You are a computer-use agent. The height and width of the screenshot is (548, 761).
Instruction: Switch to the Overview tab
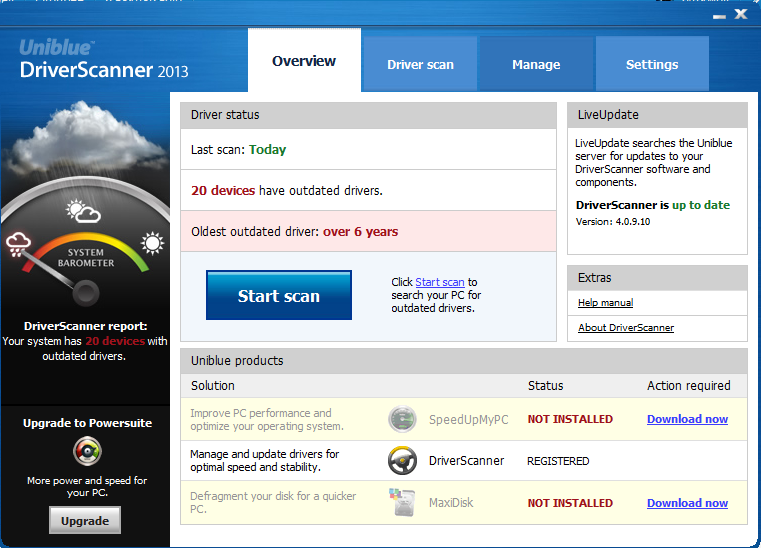[304, 61]
